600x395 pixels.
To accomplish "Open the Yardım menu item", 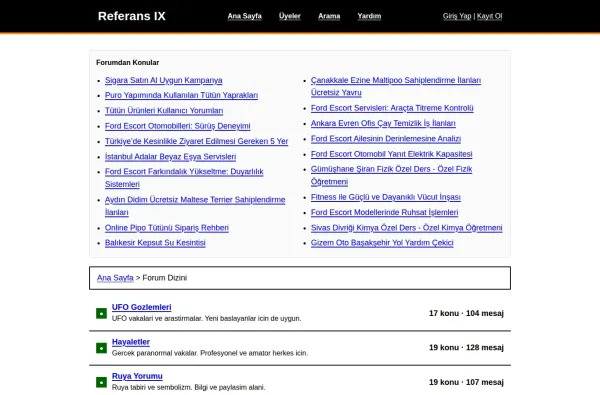I will 369,16.
